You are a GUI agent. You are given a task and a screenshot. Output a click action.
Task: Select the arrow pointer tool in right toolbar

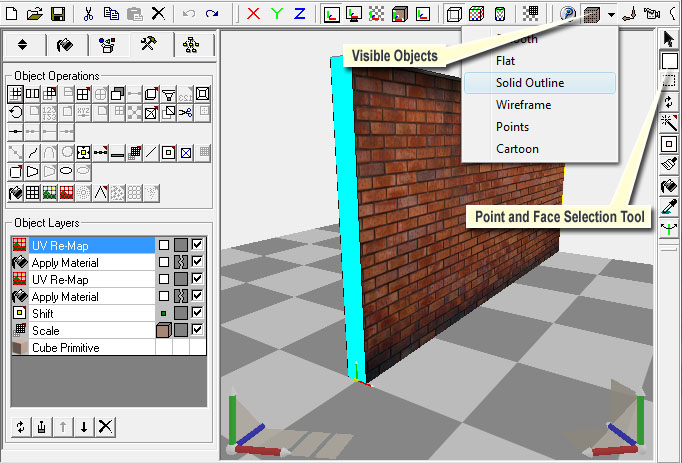(670, 40)
